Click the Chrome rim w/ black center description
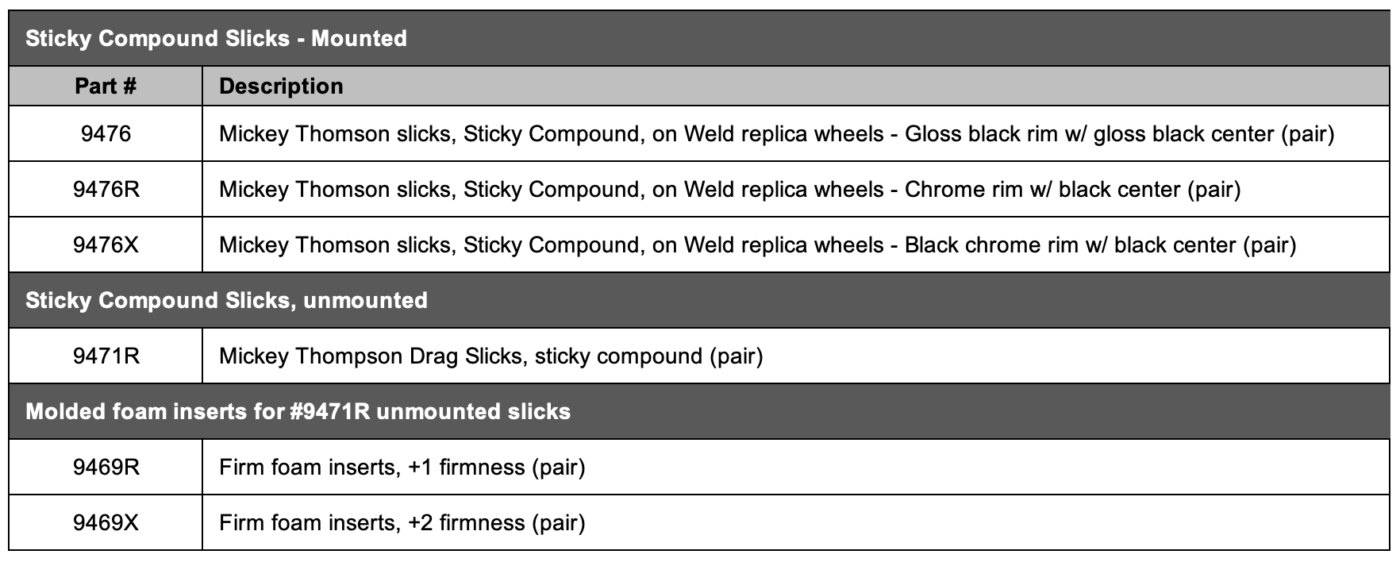Image resolution: width=1400 pixels, height=562 pixels. point(730,190)
